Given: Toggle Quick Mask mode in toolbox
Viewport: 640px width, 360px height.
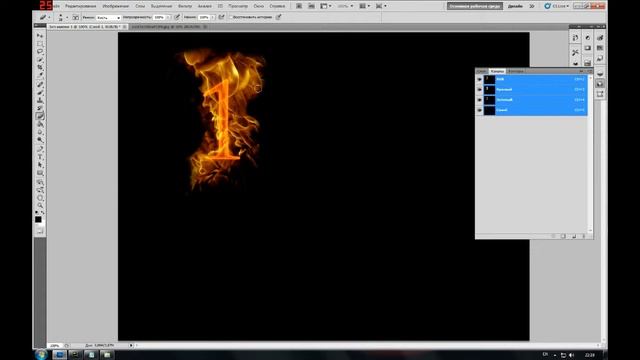Looking at the screenshot, I should click(x=40, y=231).
